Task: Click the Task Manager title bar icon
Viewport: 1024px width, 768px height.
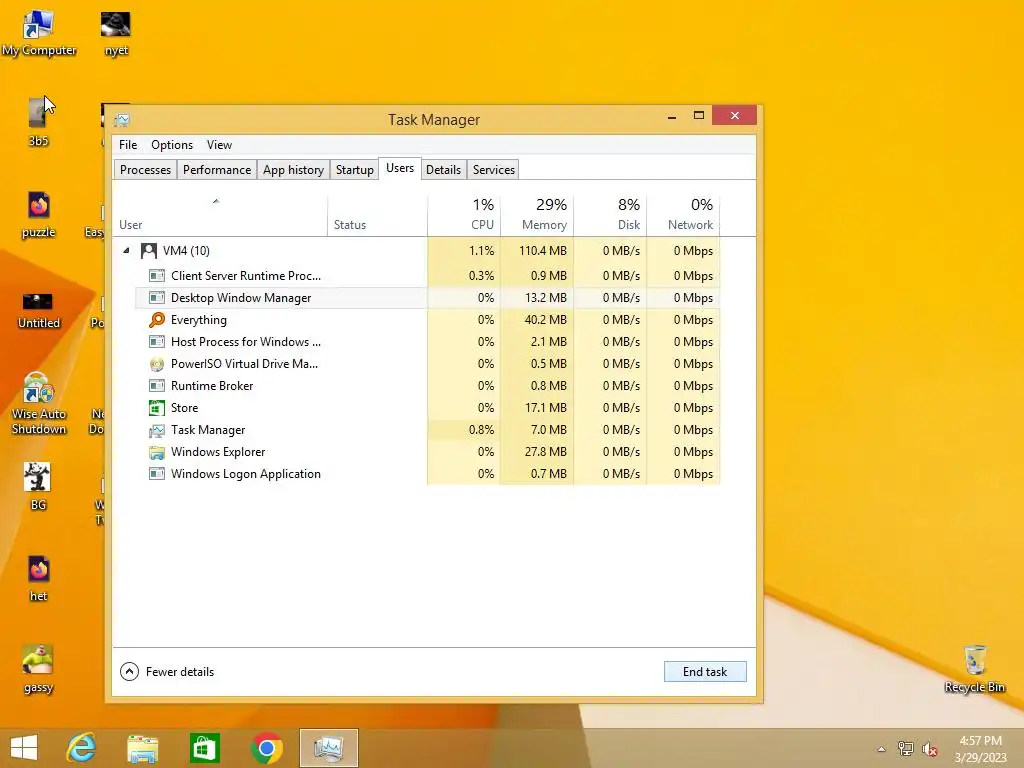Action: [122, 120]
